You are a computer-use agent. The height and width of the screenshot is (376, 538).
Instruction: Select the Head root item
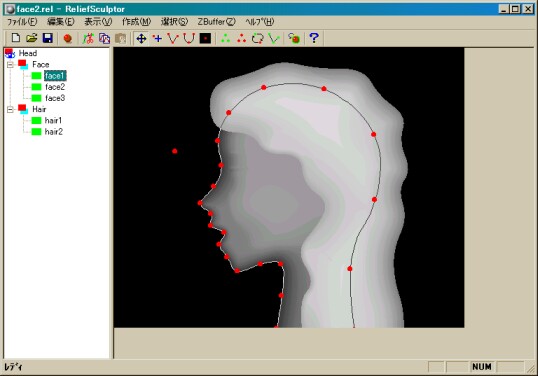tap(28, 53)
